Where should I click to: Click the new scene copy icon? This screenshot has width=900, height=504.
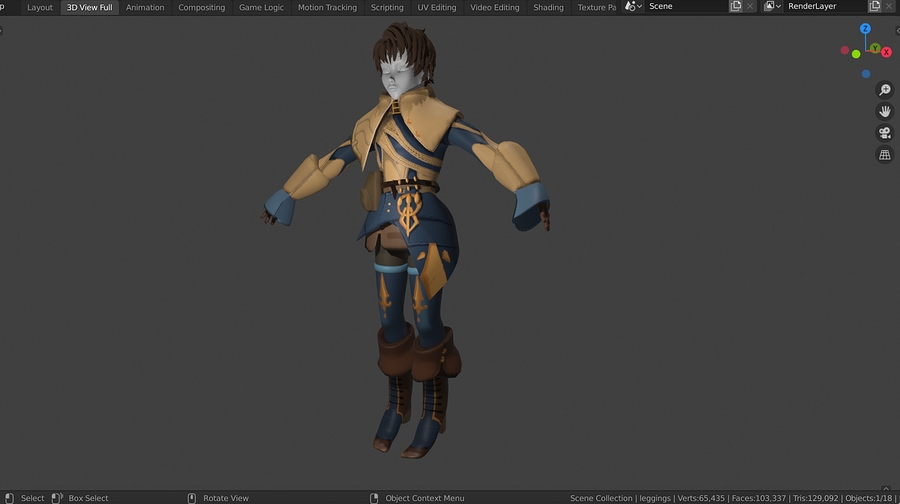[736, 7]
